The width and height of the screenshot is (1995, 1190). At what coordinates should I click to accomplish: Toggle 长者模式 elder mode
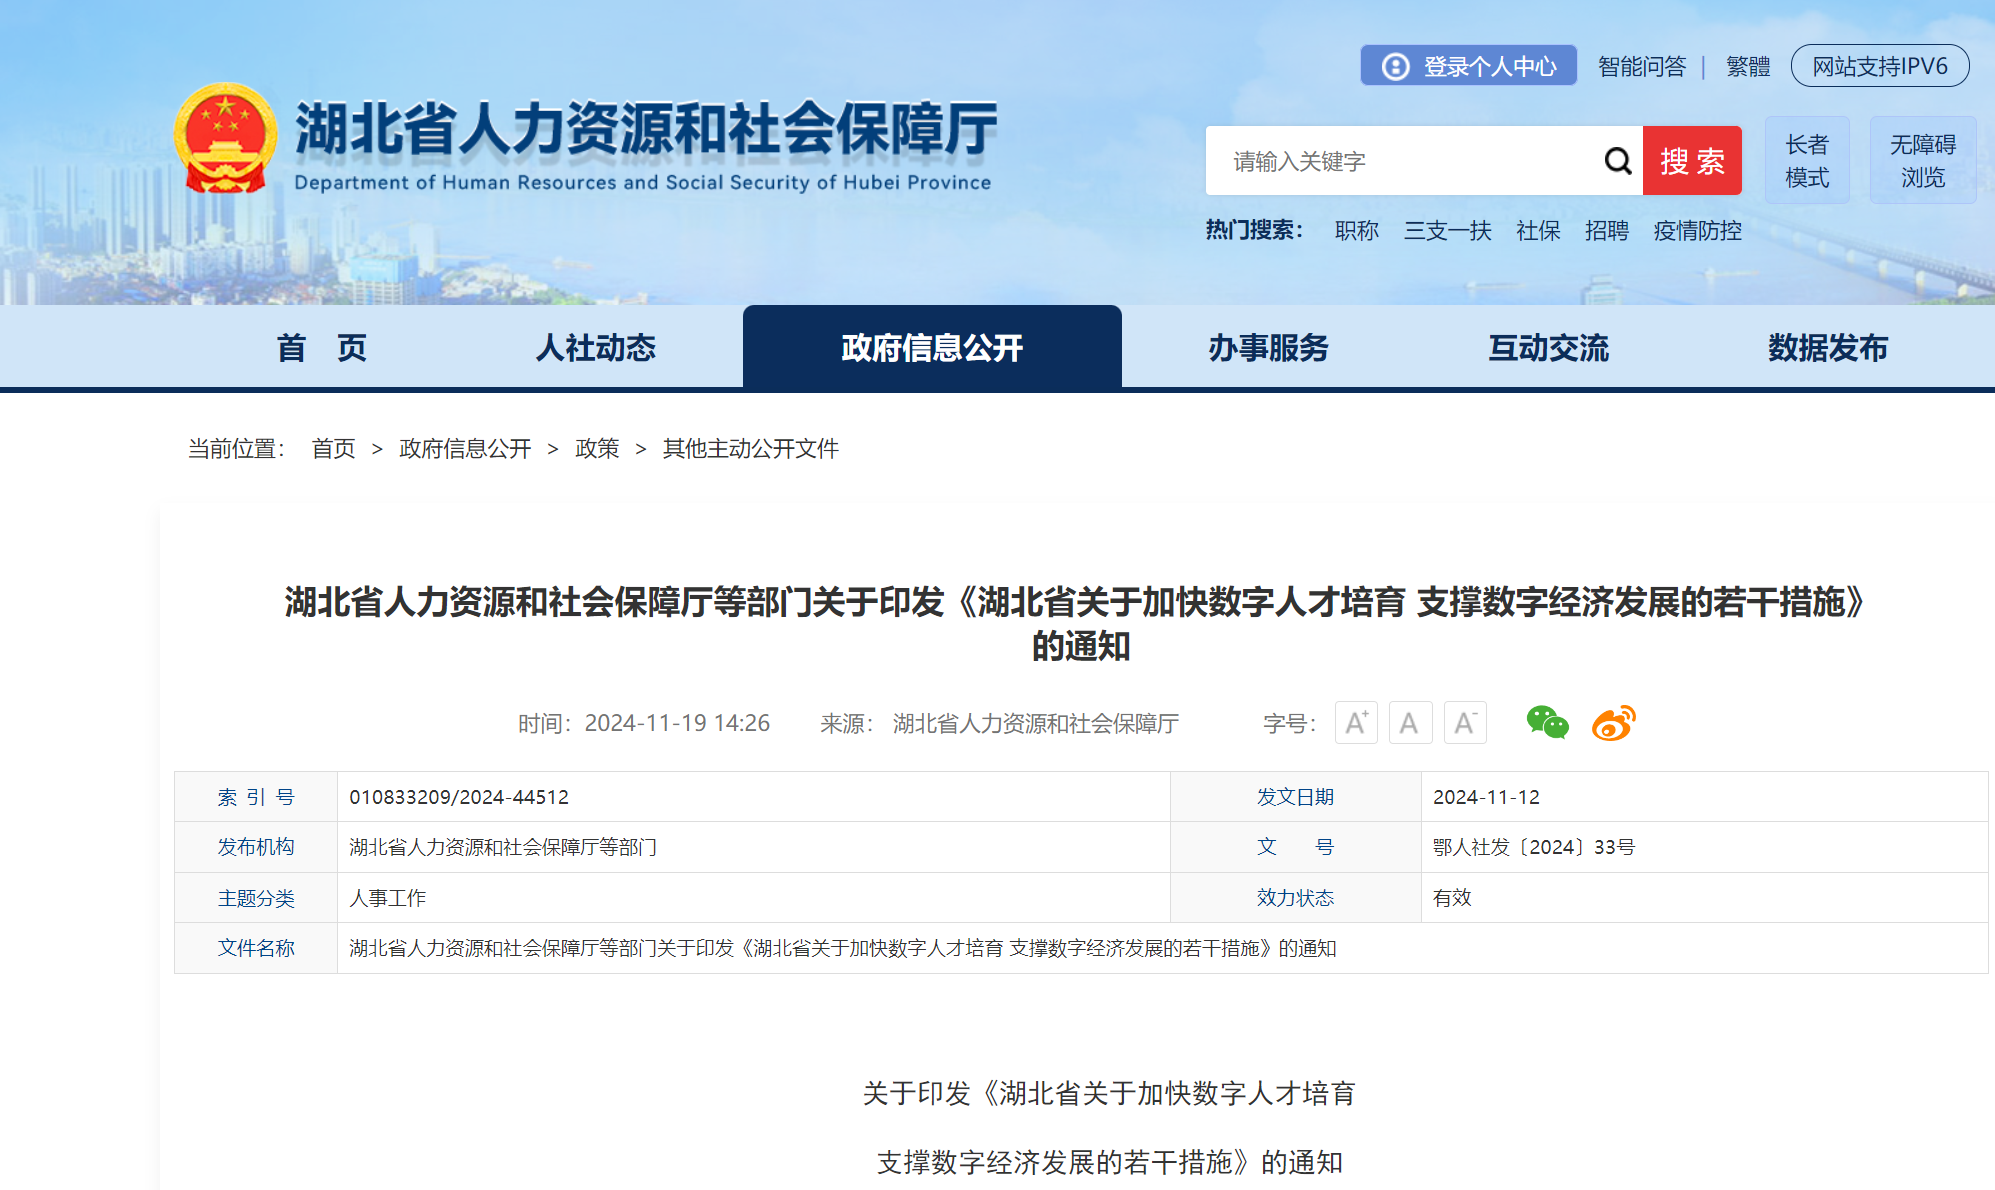1807,161
